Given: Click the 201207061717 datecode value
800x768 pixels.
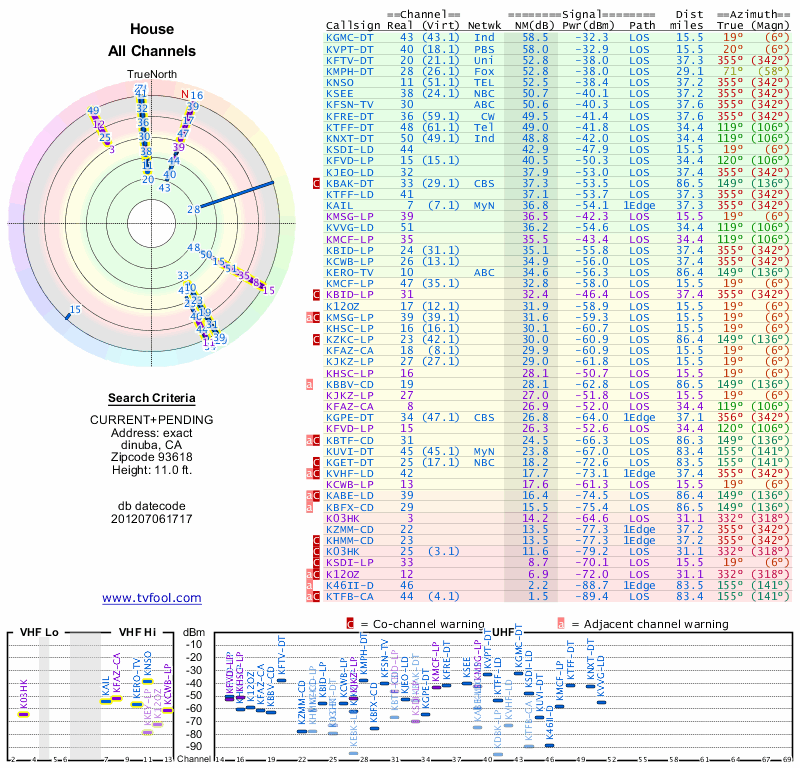Looking at the screenshot, I should click(152, 519).
